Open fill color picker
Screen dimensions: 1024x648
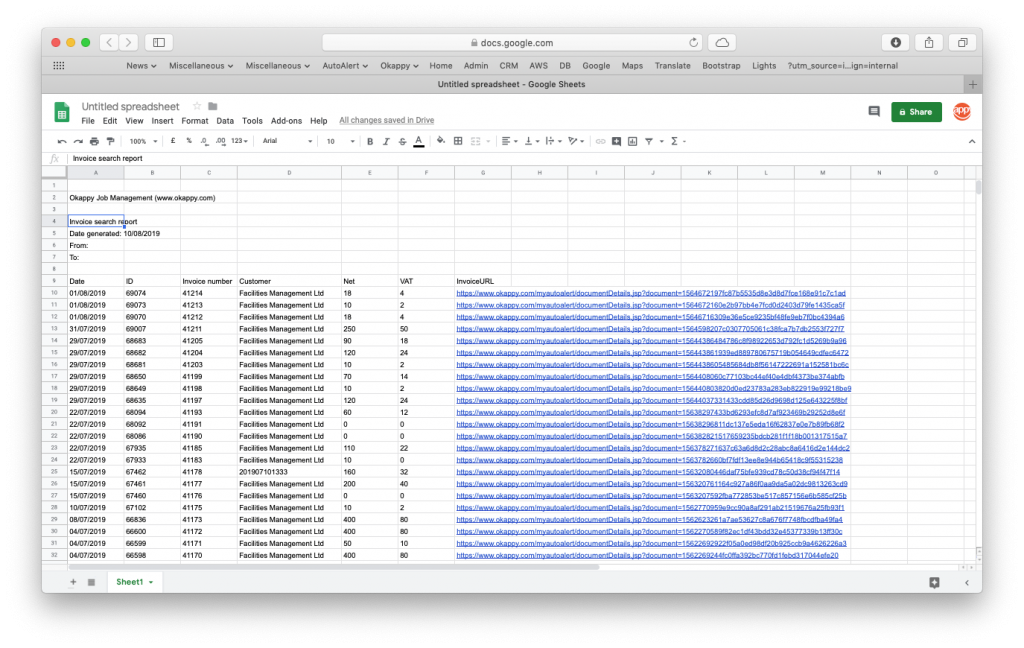click(441, 140)
